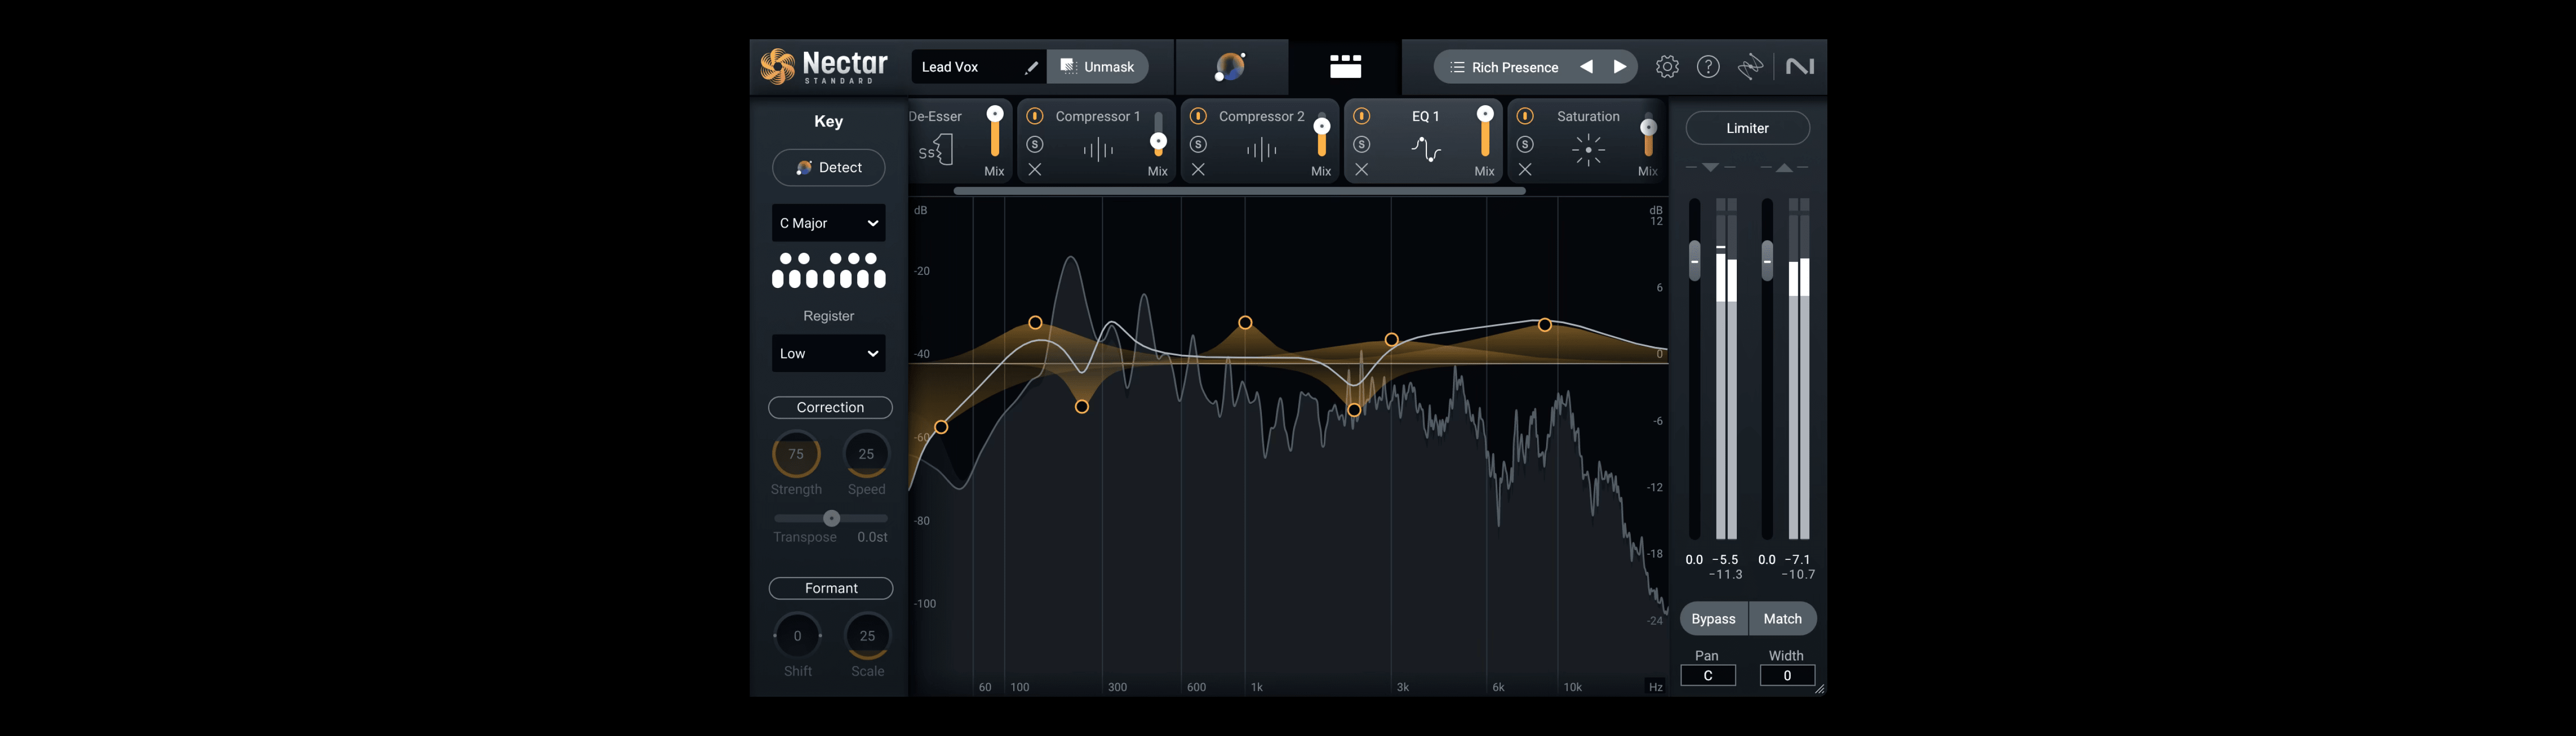Click the Nectar swirl logo
This screenshot has height=736, width=2576.
click(x=778, y=67)
